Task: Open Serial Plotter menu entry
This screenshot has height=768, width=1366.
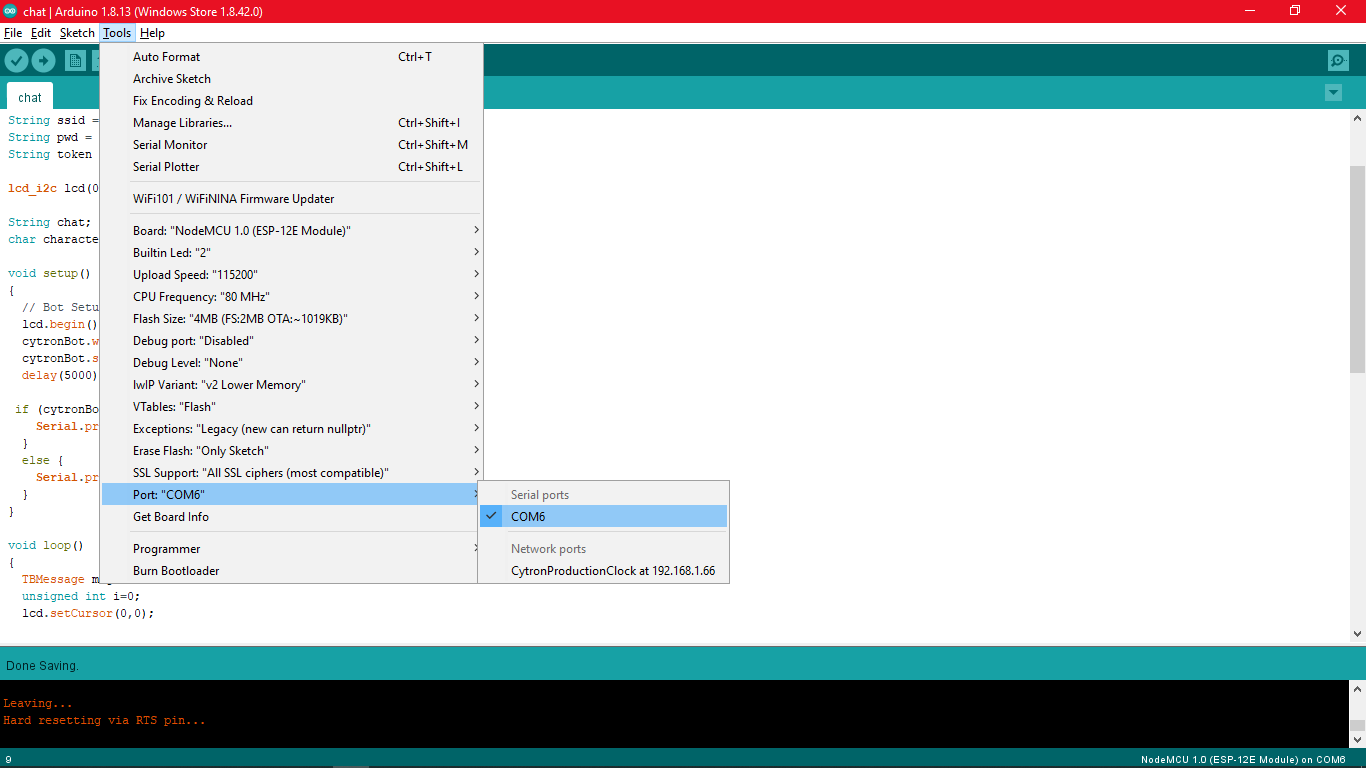Action: pyautogui.click(x=291, y=167)
